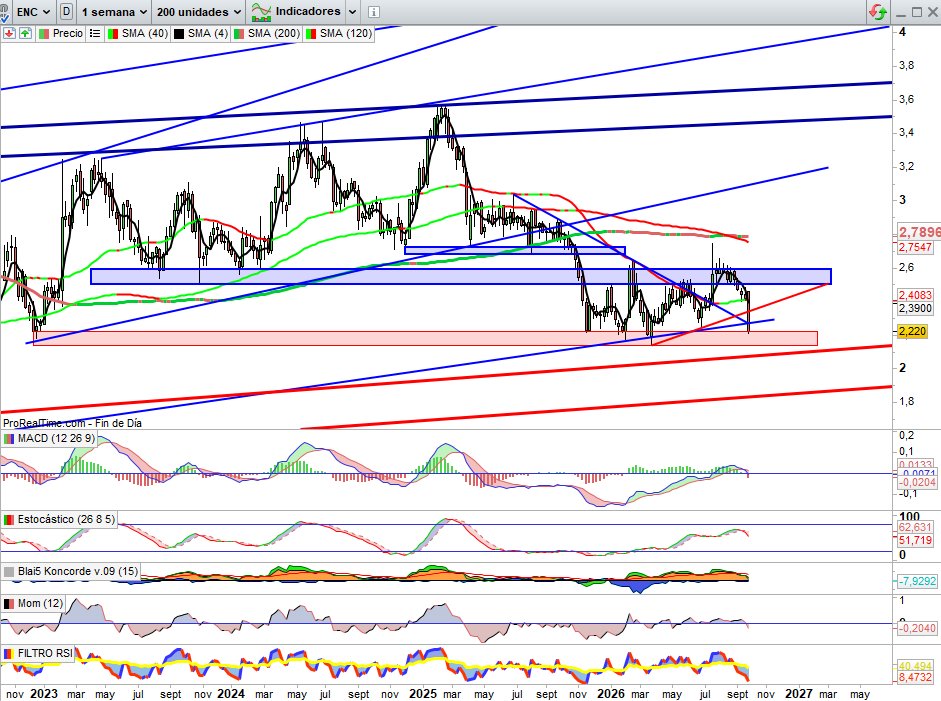Open the indicator list icon next to Precio

point(95,34)
